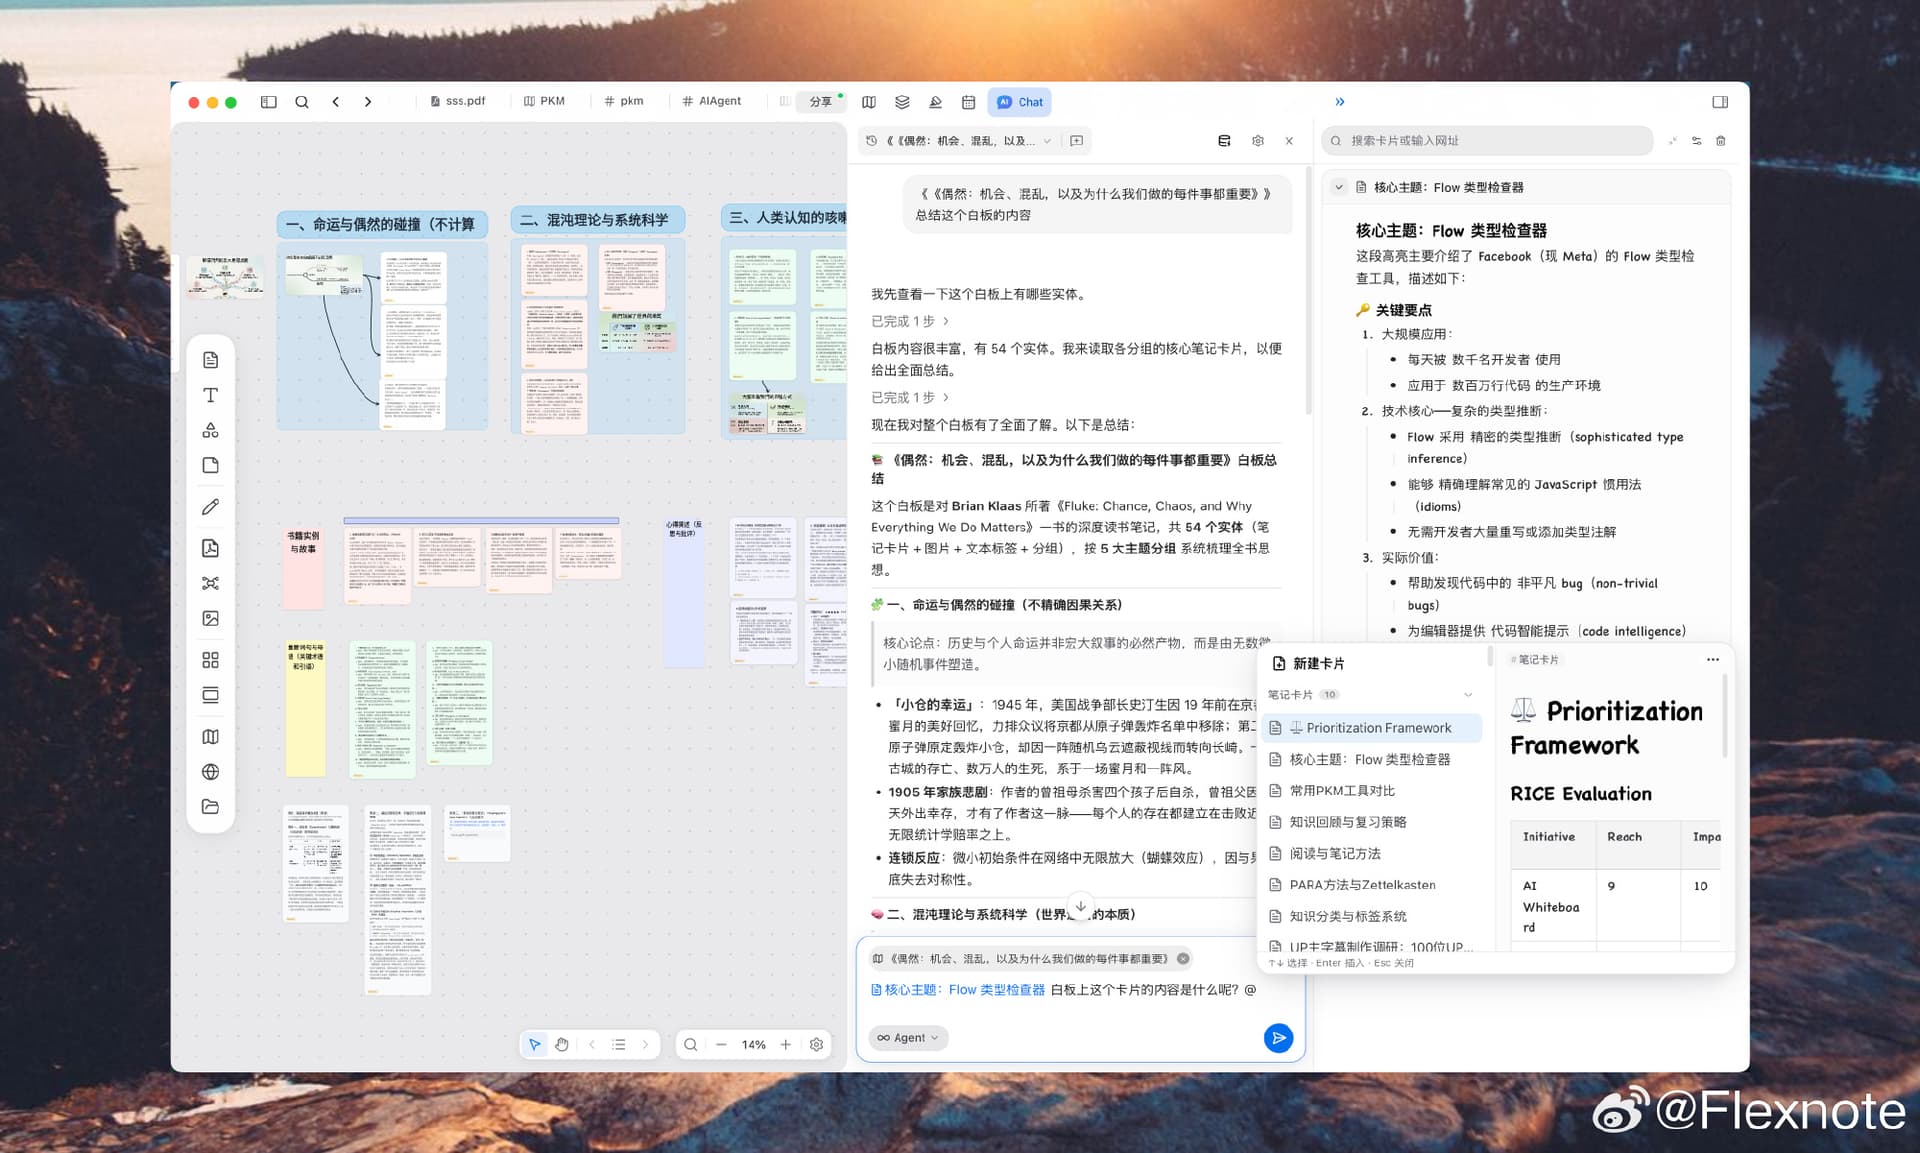This screenshot has width=1920, height=1153.
Task: Open the grid layout tool
Action: click(210, 660)
